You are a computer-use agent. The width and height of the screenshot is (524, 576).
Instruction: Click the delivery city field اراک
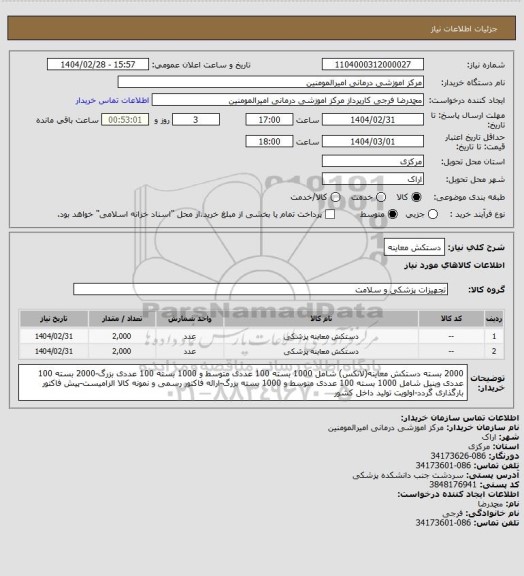pos(373,179)
